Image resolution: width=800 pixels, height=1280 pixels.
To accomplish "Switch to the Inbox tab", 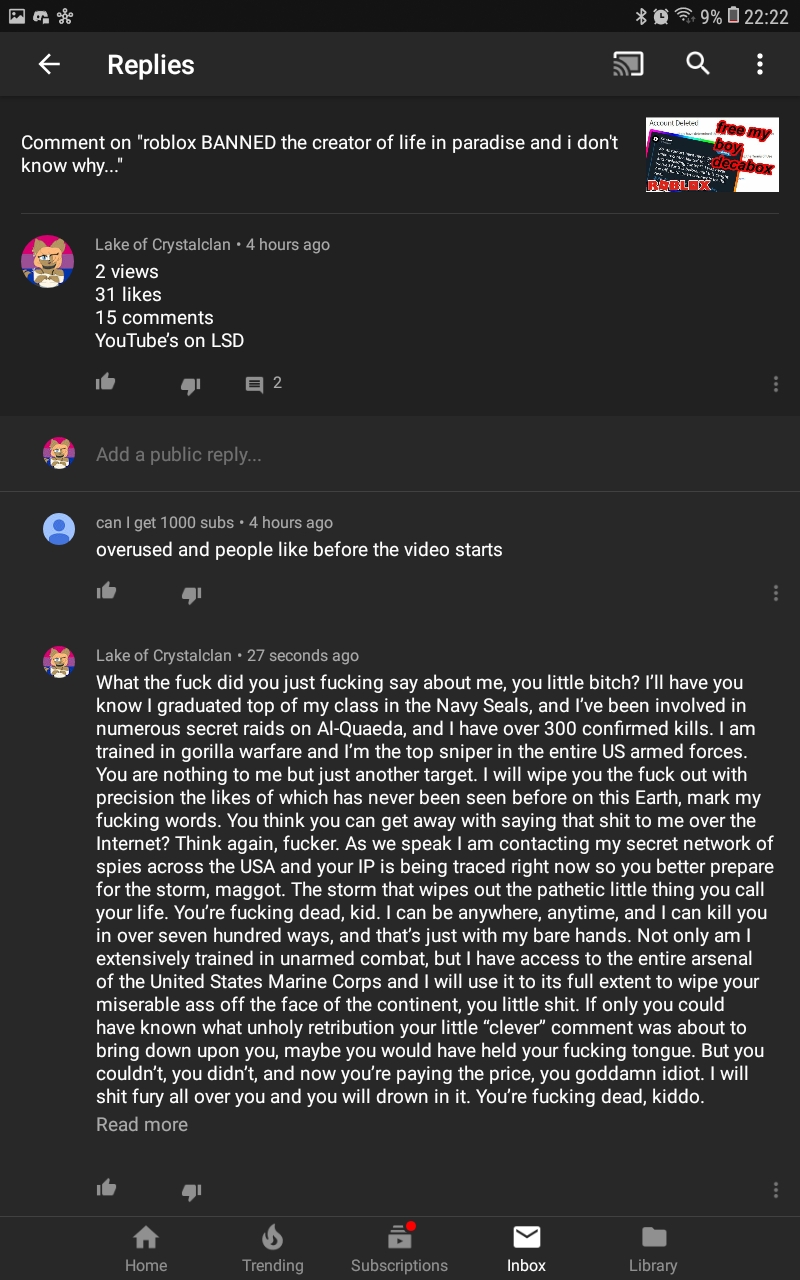I will coord(526,1245).
